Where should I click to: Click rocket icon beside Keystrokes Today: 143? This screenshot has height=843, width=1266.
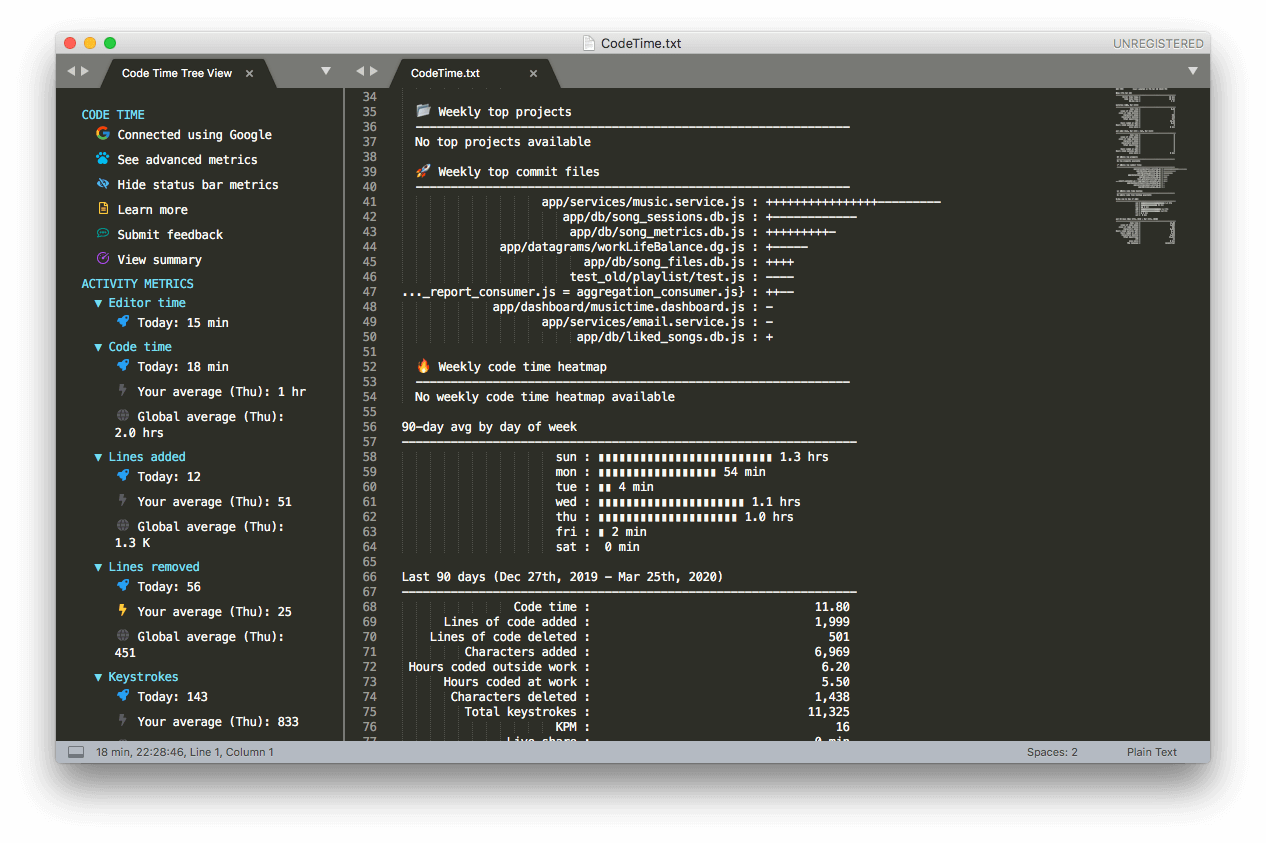click(x=123, y=695)
